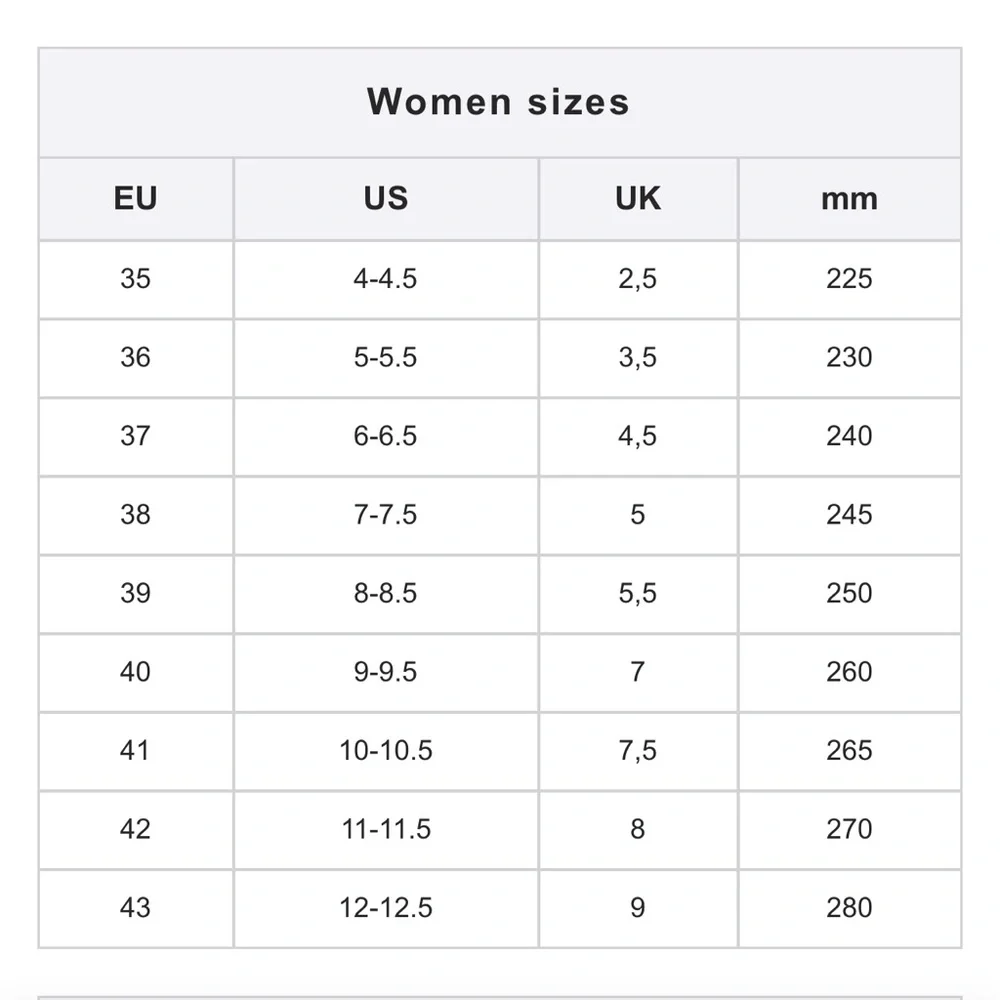Image resolution: width=1000 pixels, height=1000 pixels.
Task: Select US size 4-4.5 cell
Action: tap(385, 278)
